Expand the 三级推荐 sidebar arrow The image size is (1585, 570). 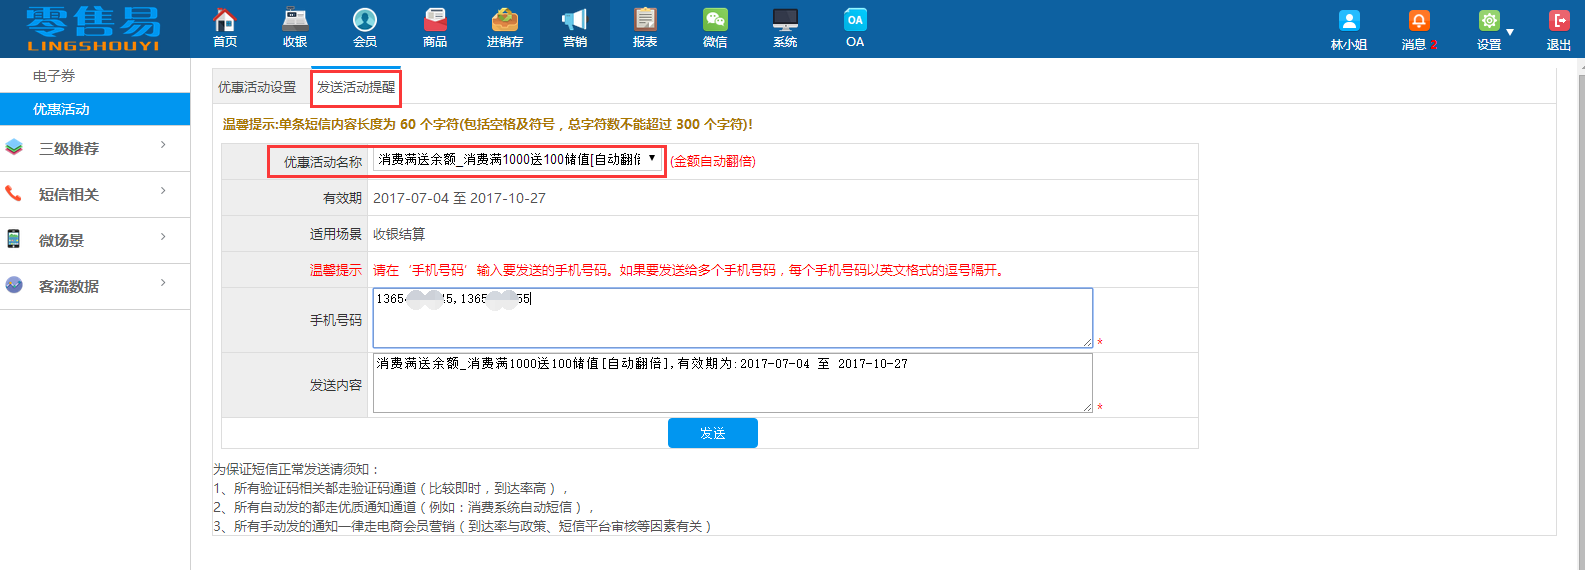163,146
